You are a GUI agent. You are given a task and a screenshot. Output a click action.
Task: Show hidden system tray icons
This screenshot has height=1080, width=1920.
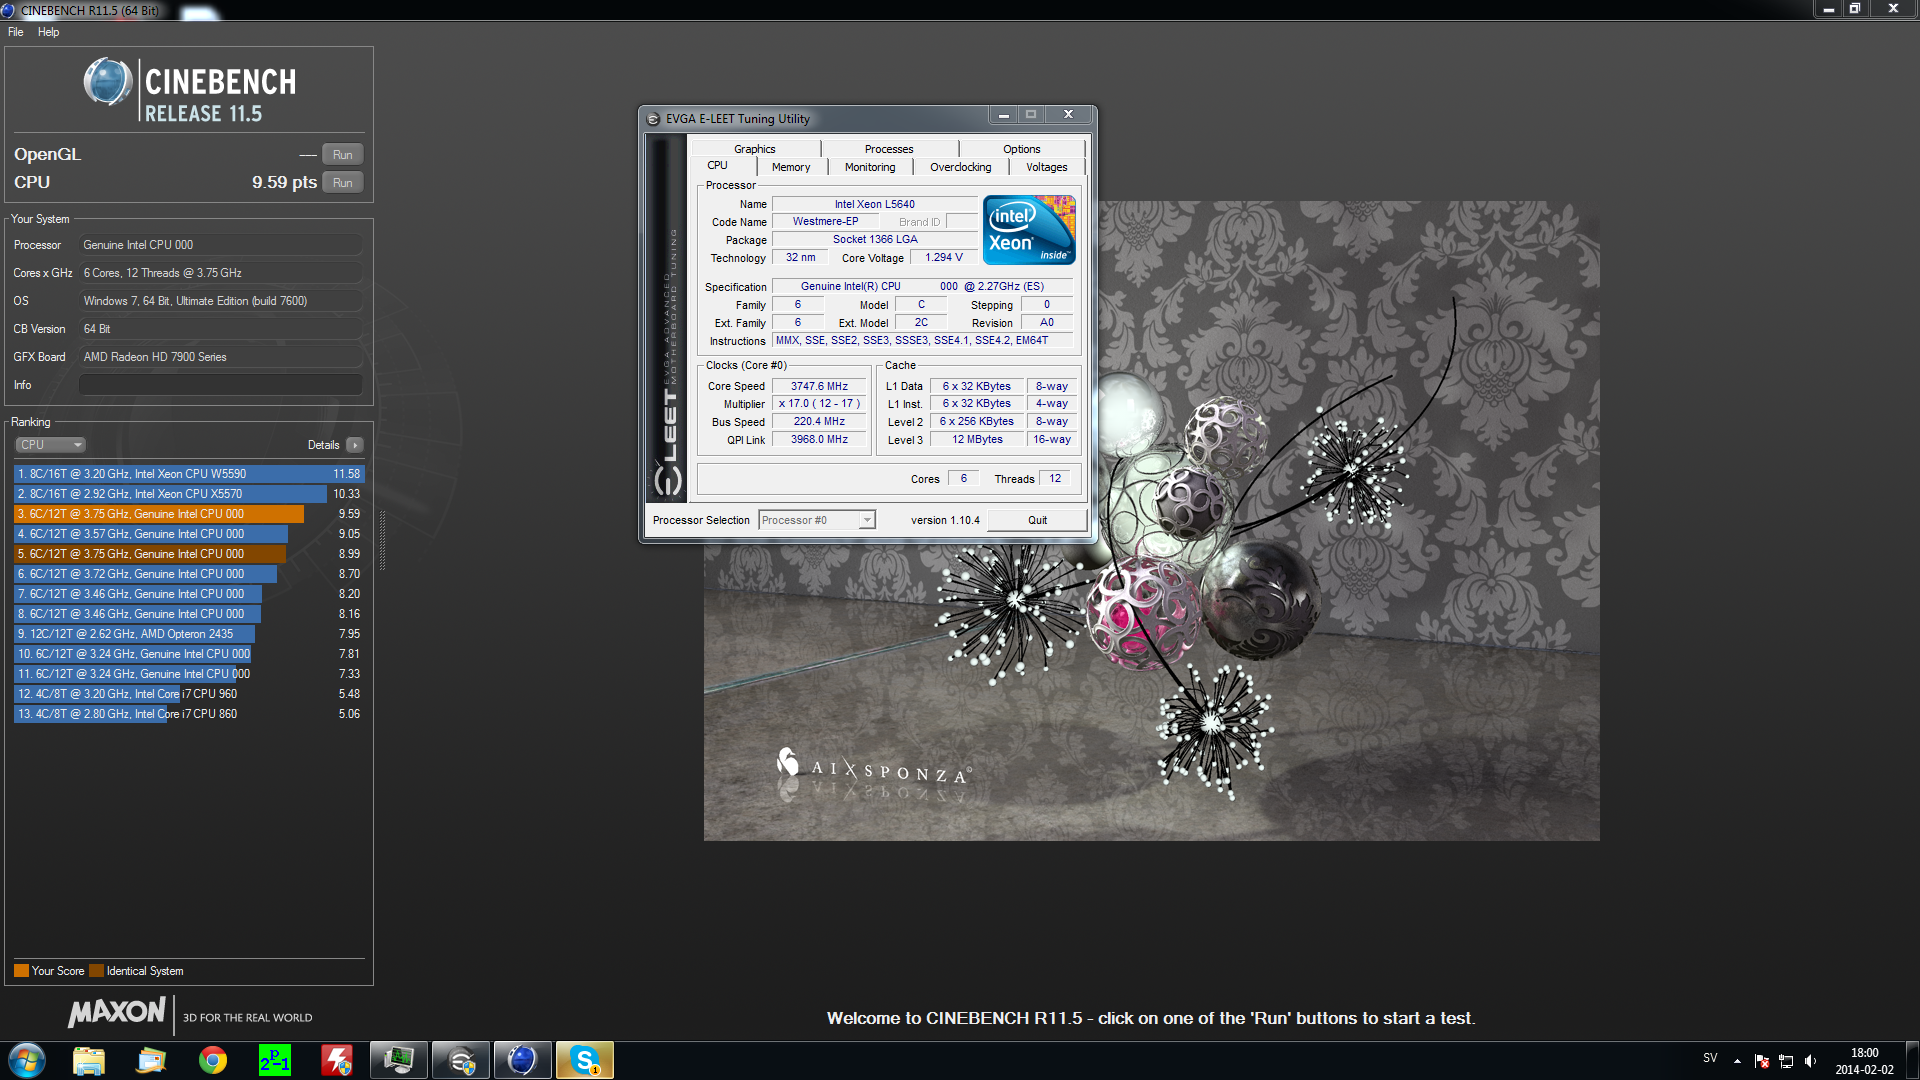point(1737,1061)
